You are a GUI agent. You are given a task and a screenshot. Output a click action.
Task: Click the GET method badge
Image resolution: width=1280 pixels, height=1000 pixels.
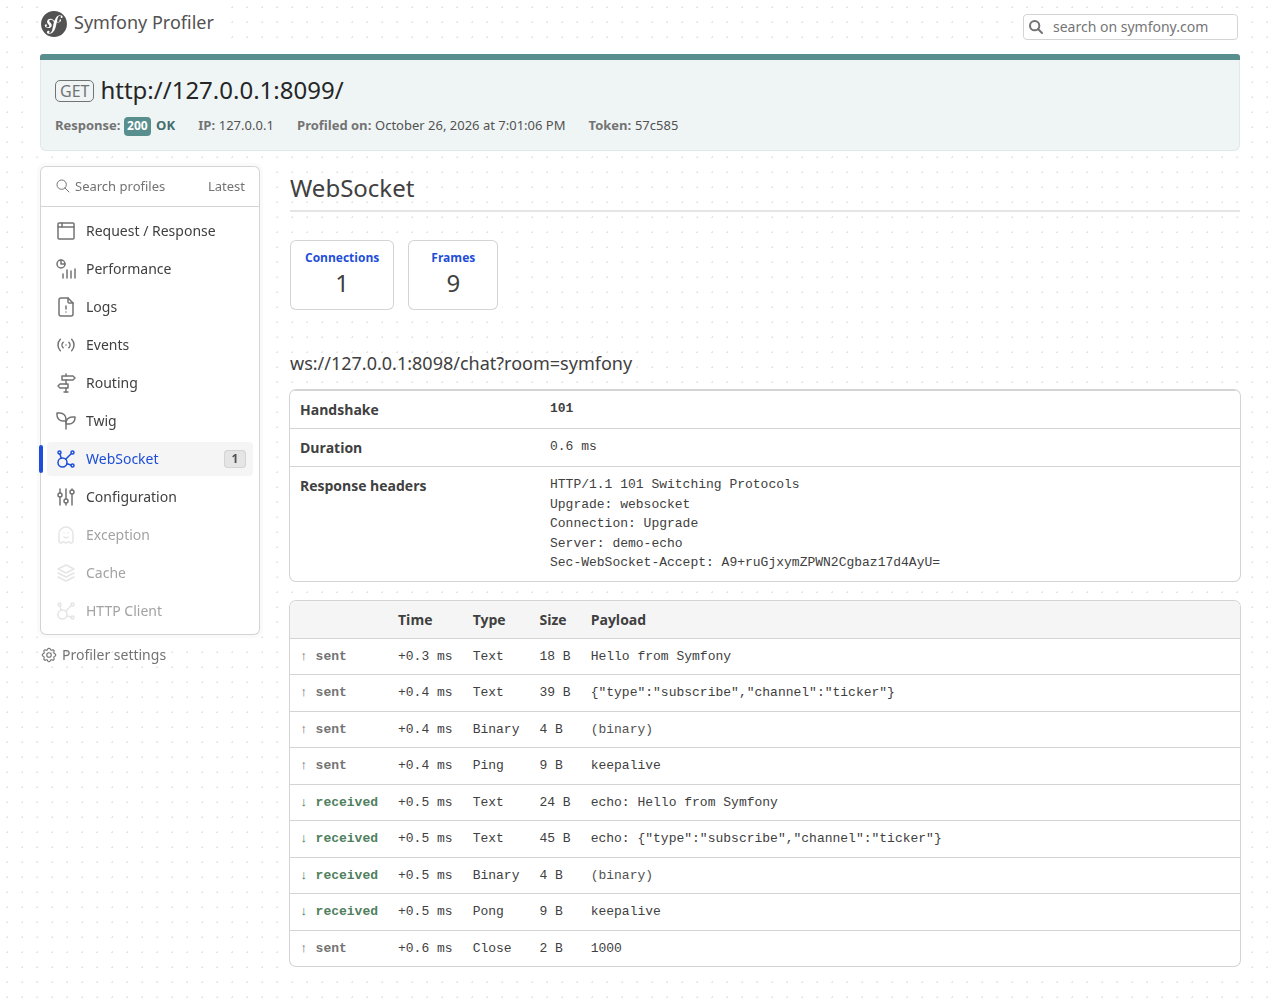[x=75, y=91]
